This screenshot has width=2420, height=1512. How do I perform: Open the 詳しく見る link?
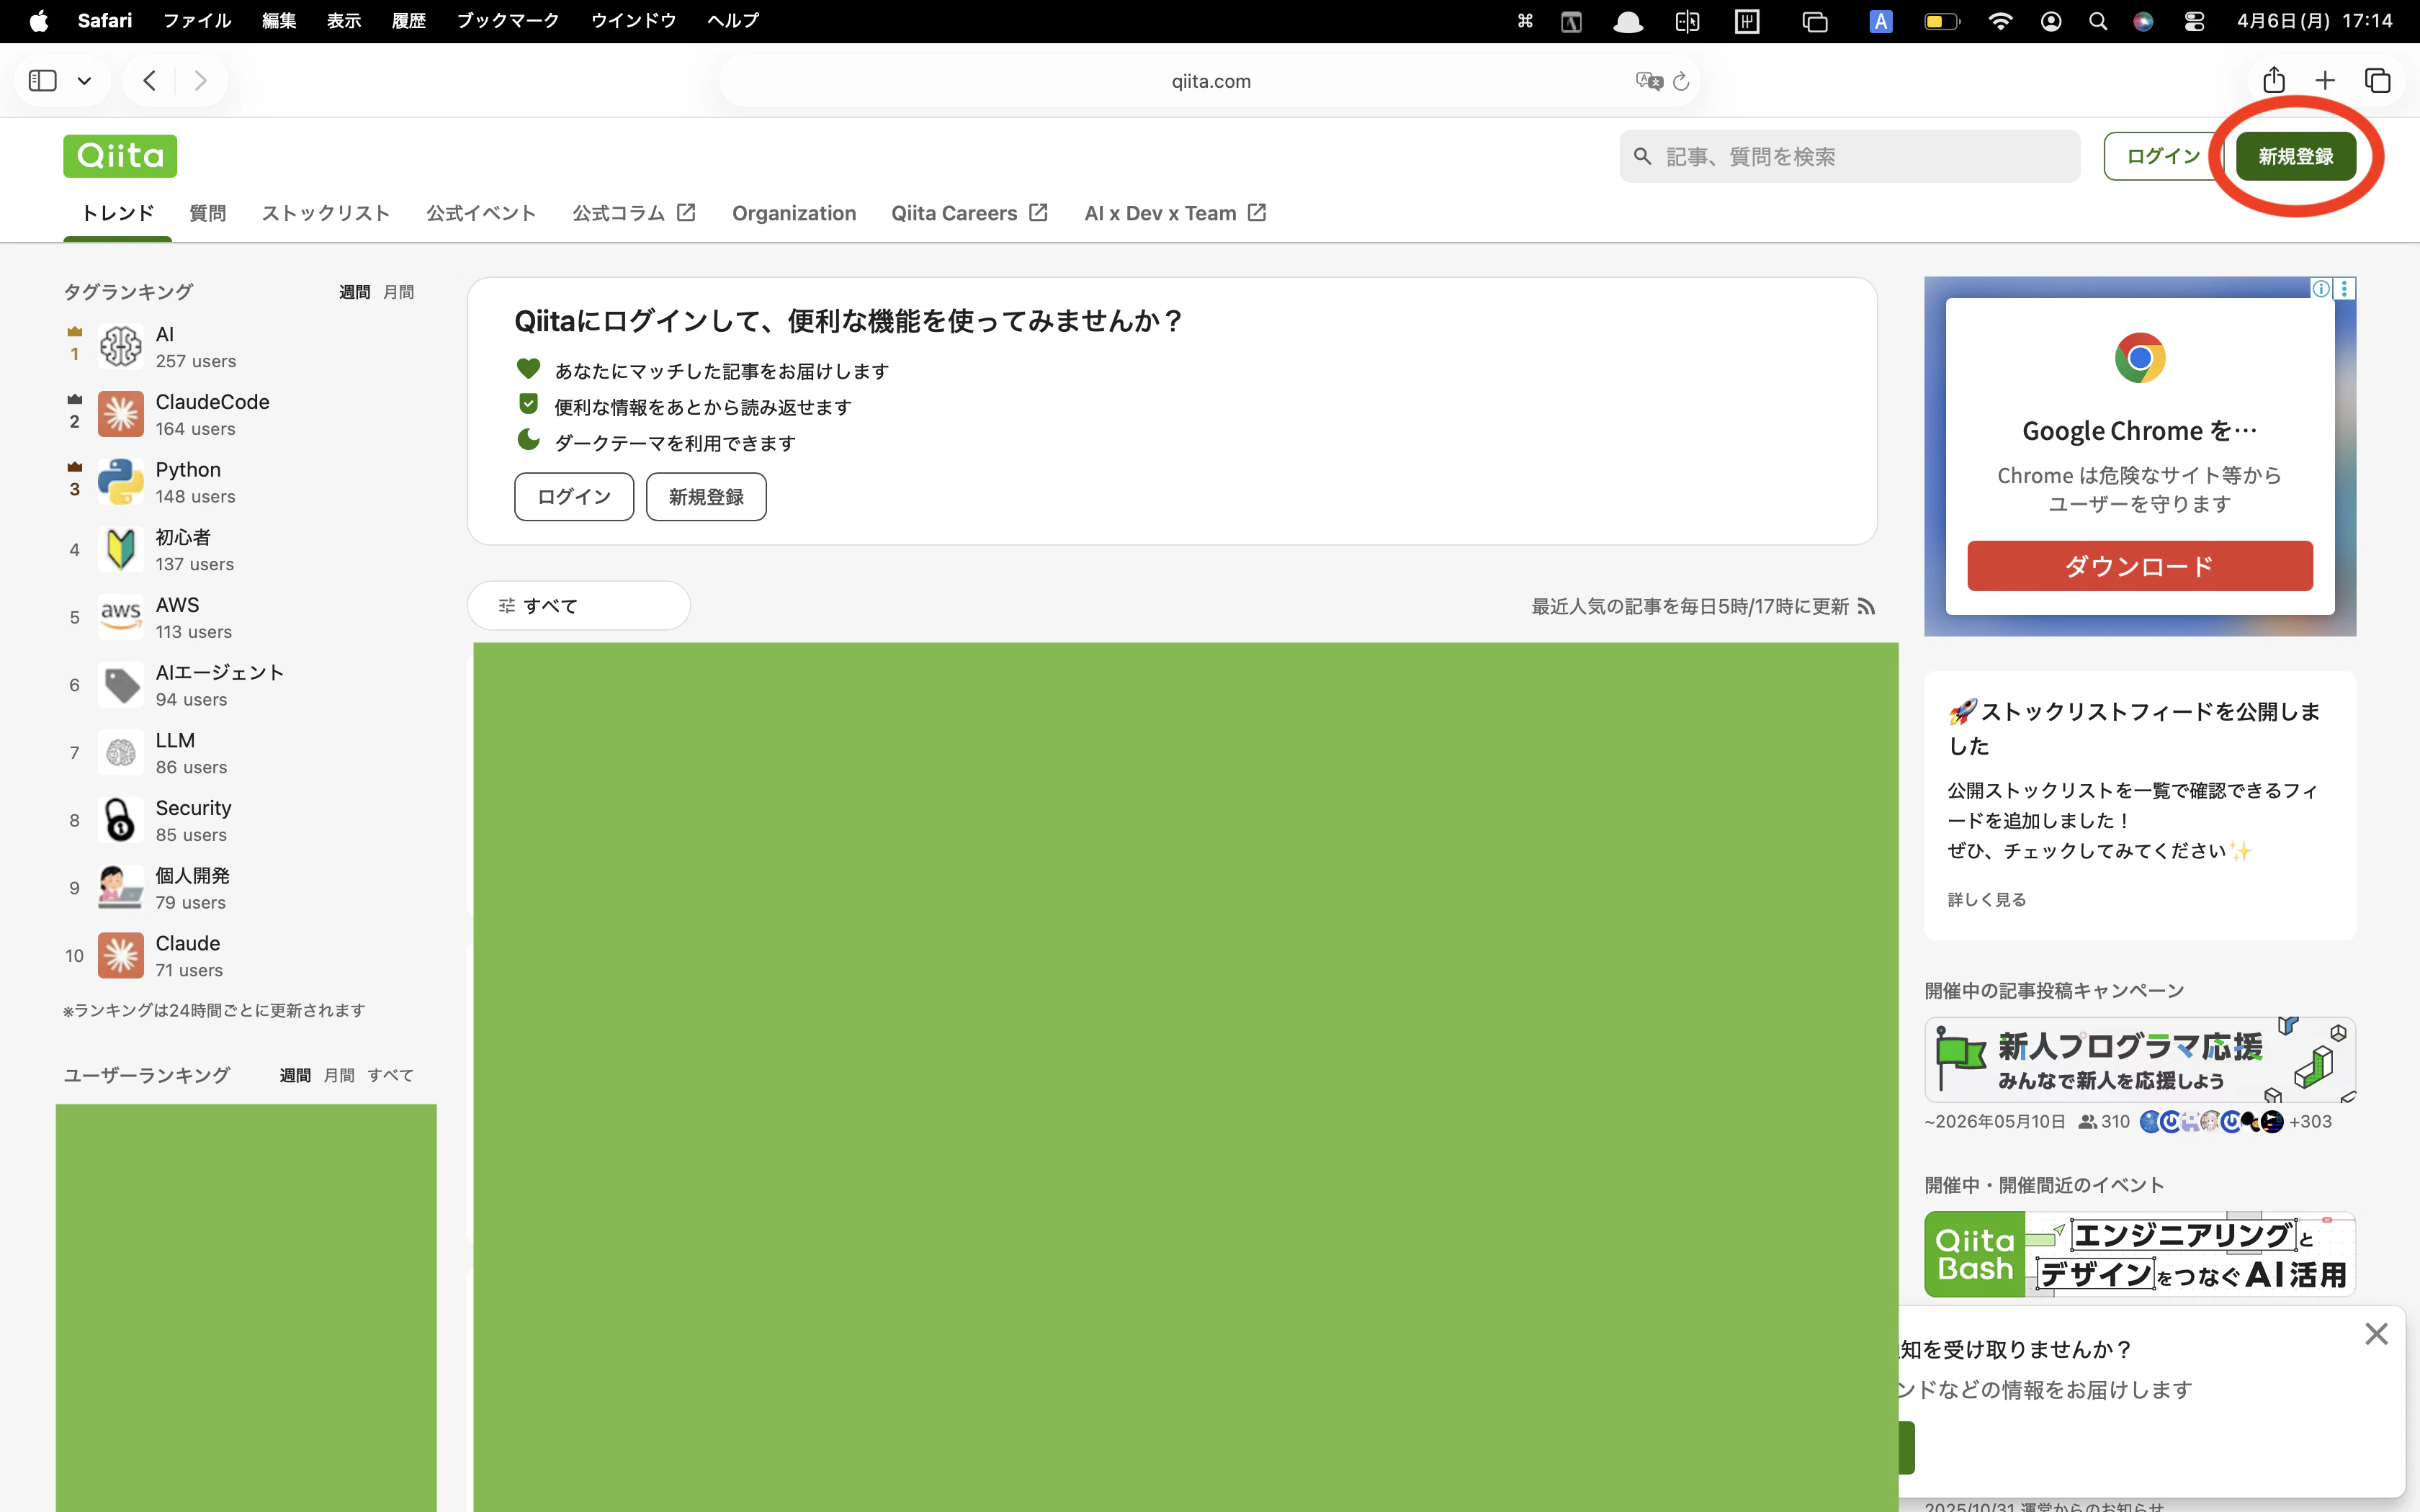[x=1987, y=900]
